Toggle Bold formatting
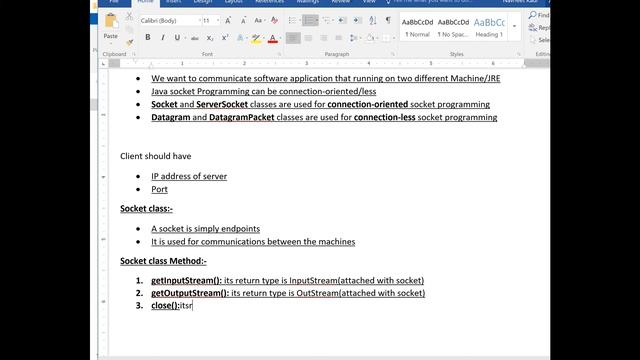640x360 pixels. point(148,38)
